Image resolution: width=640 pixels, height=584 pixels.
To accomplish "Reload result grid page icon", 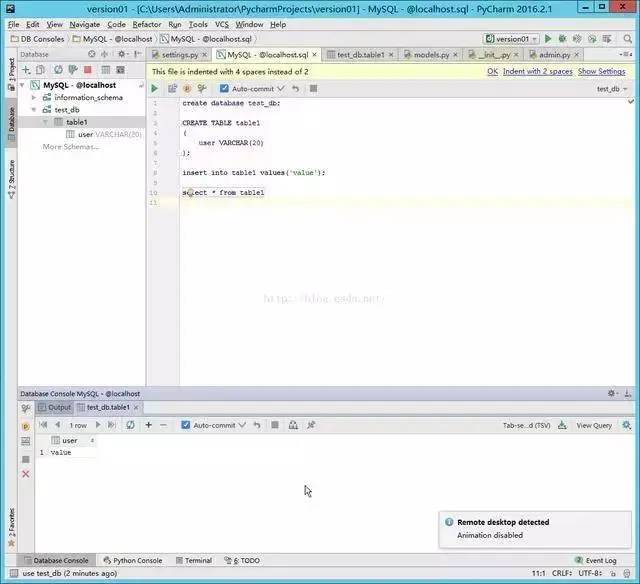I will pos(131,425).
